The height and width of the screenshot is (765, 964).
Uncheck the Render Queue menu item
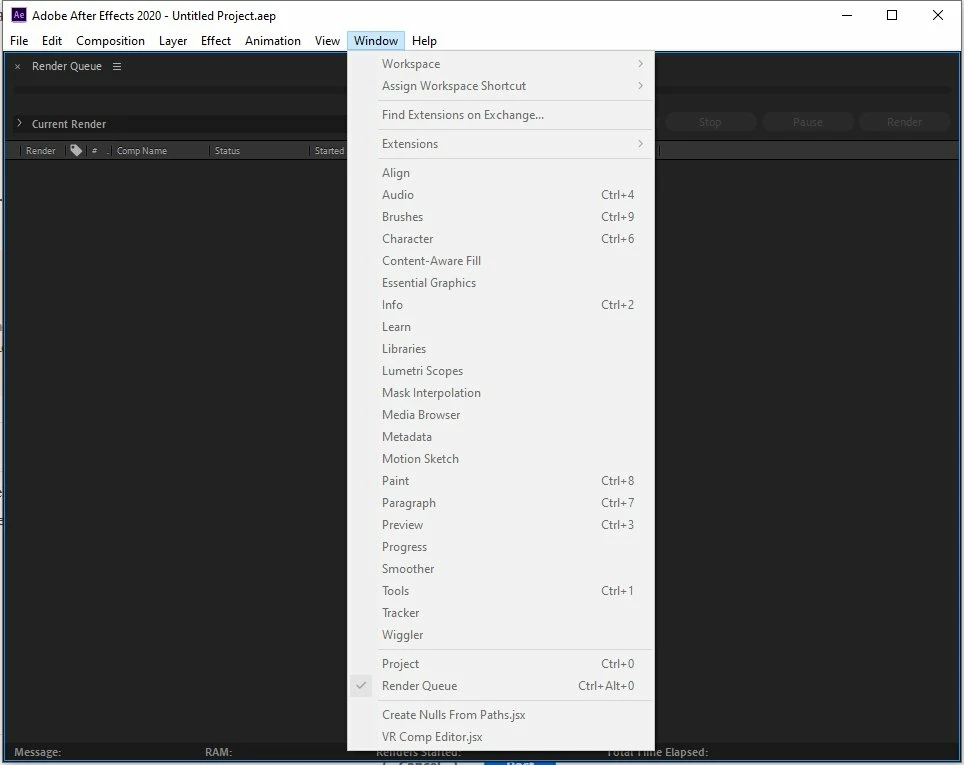pyautogui.click(x=502, y=686)
